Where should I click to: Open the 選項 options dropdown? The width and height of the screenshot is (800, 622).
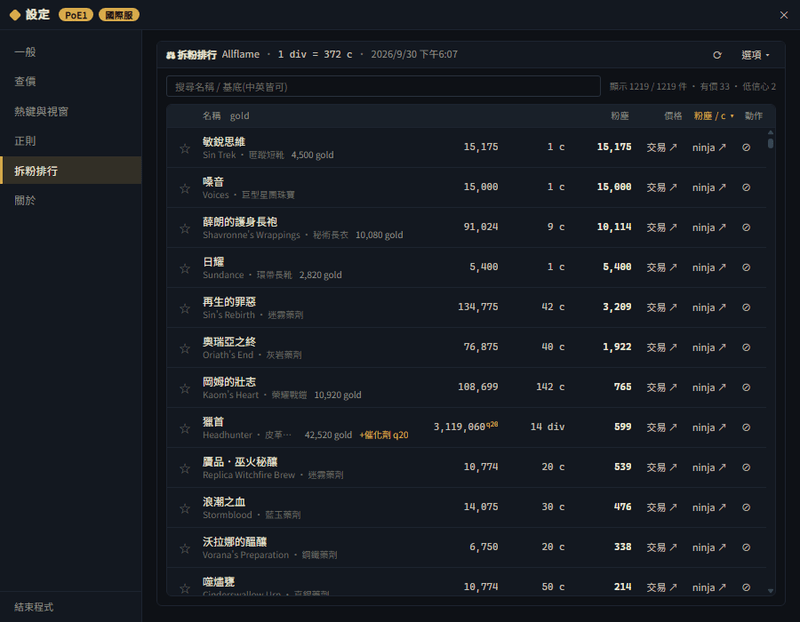755,55
